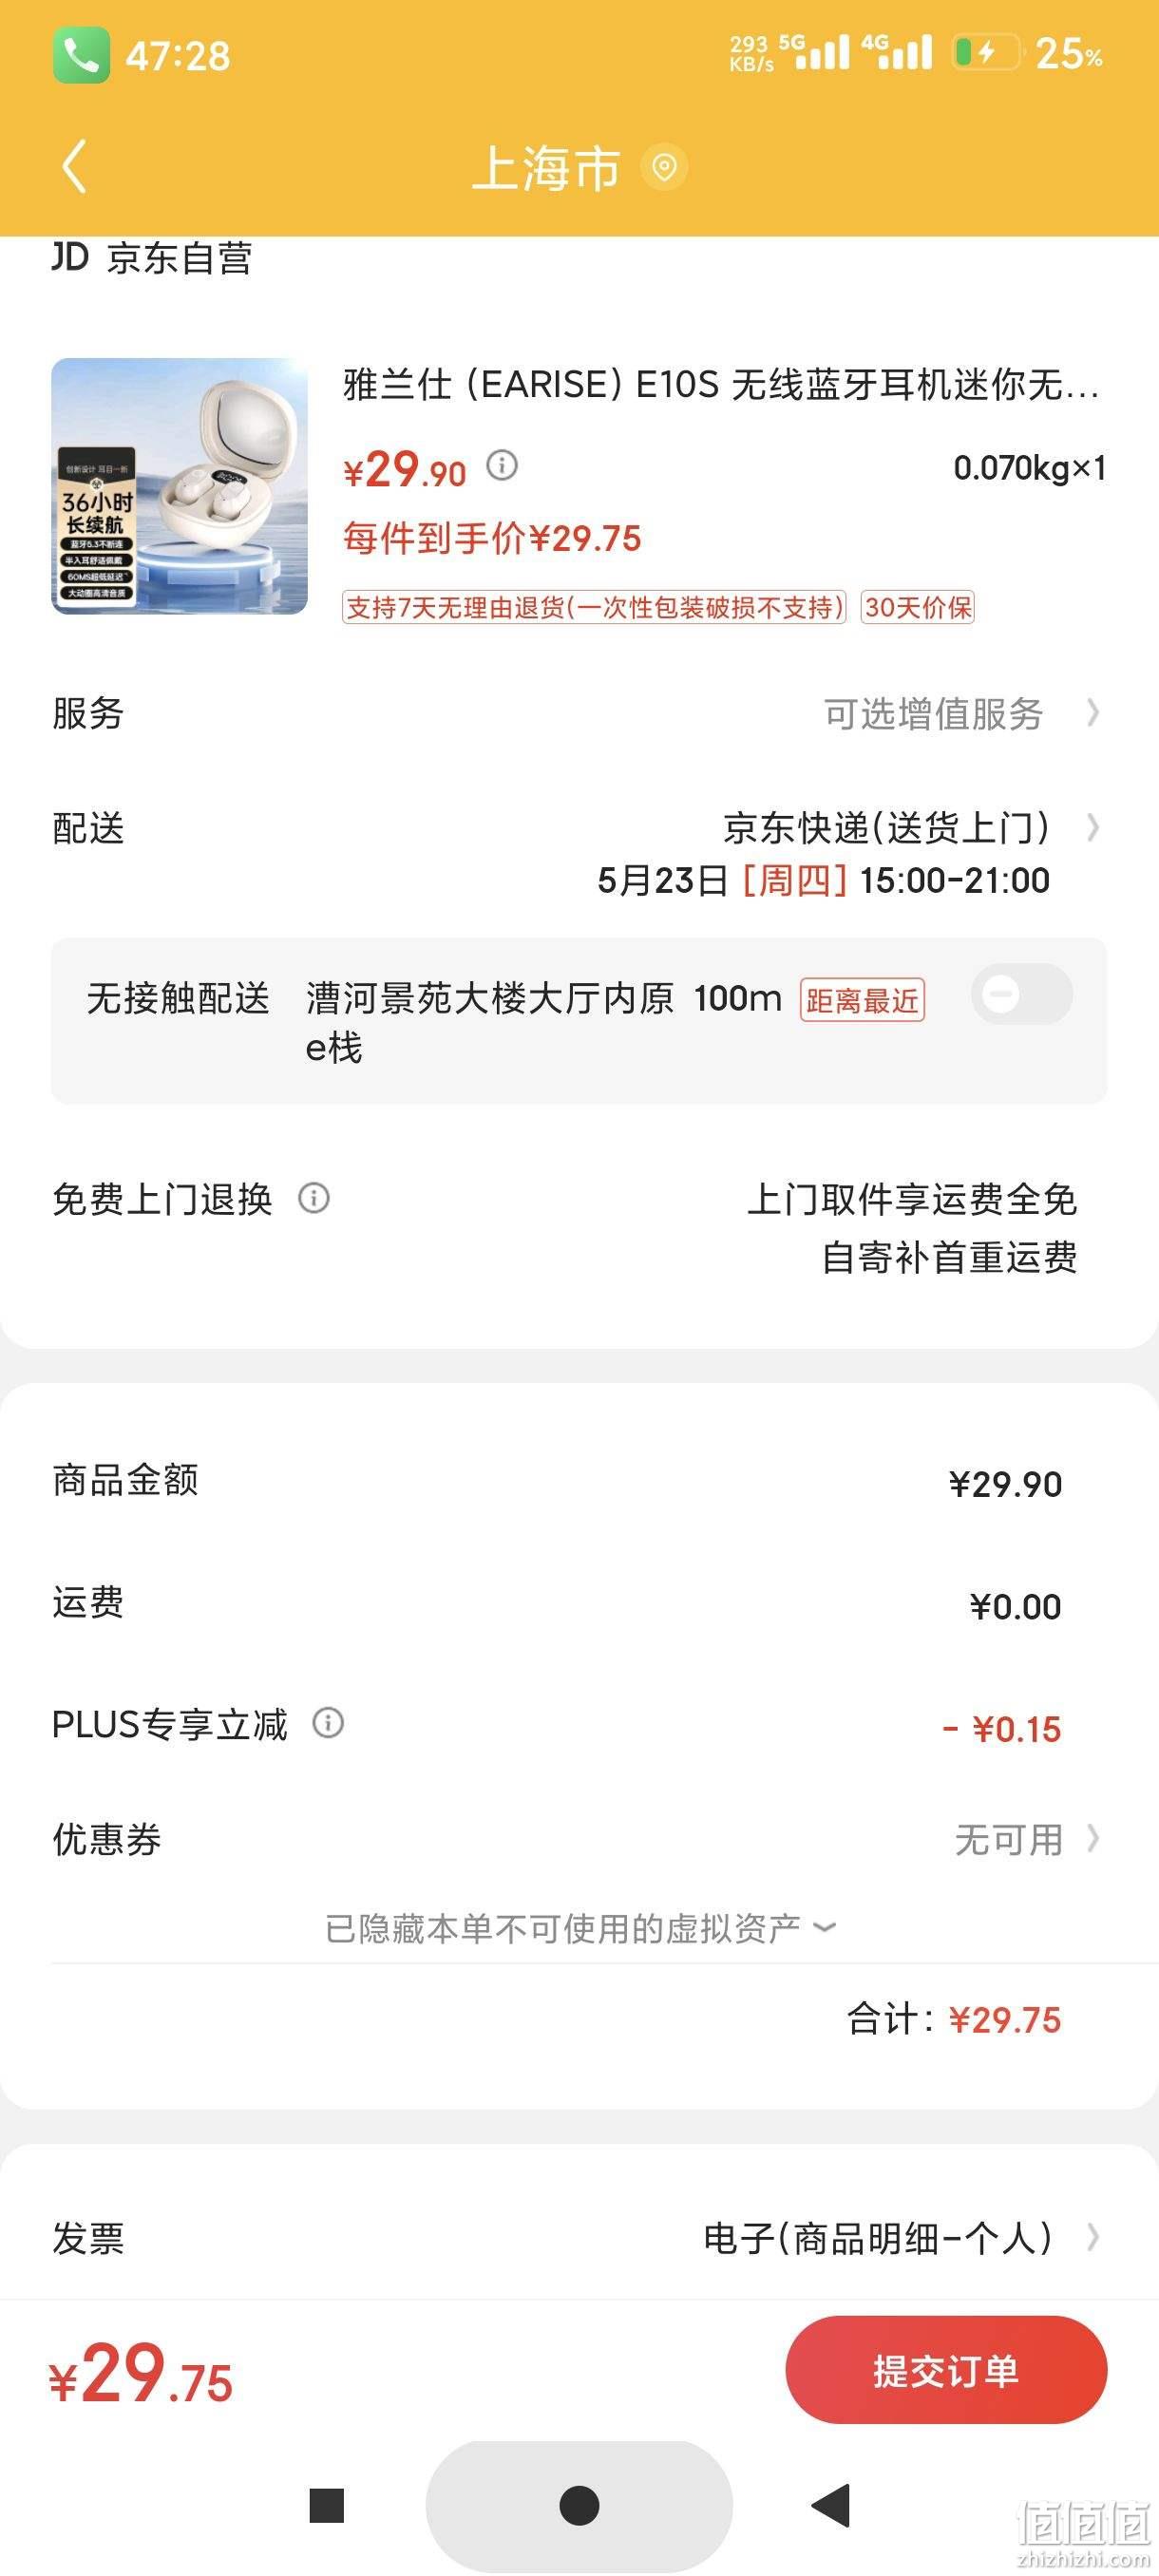The image size is (1159, 2576).
Task: Expand 已隐藏本单不可使用的虚拟资产
Action: click(579, 1928)
